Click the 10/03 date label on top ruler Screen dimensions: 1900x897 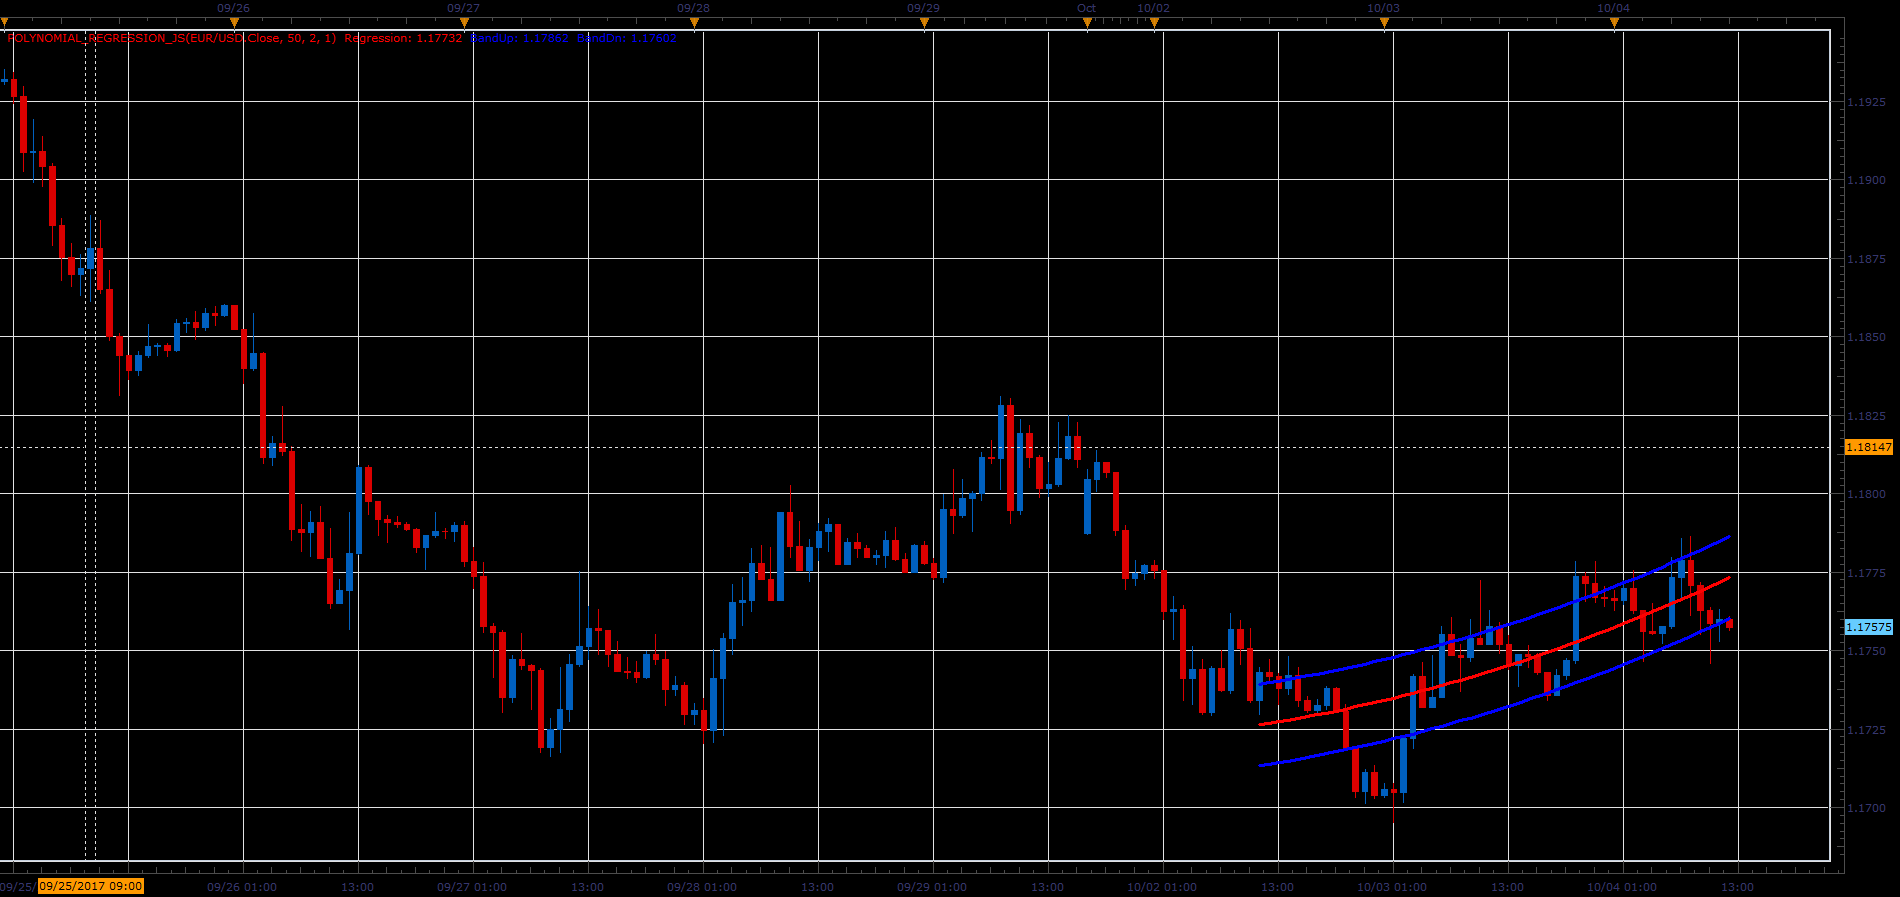pyautogui.click(x=1383, y=8)
